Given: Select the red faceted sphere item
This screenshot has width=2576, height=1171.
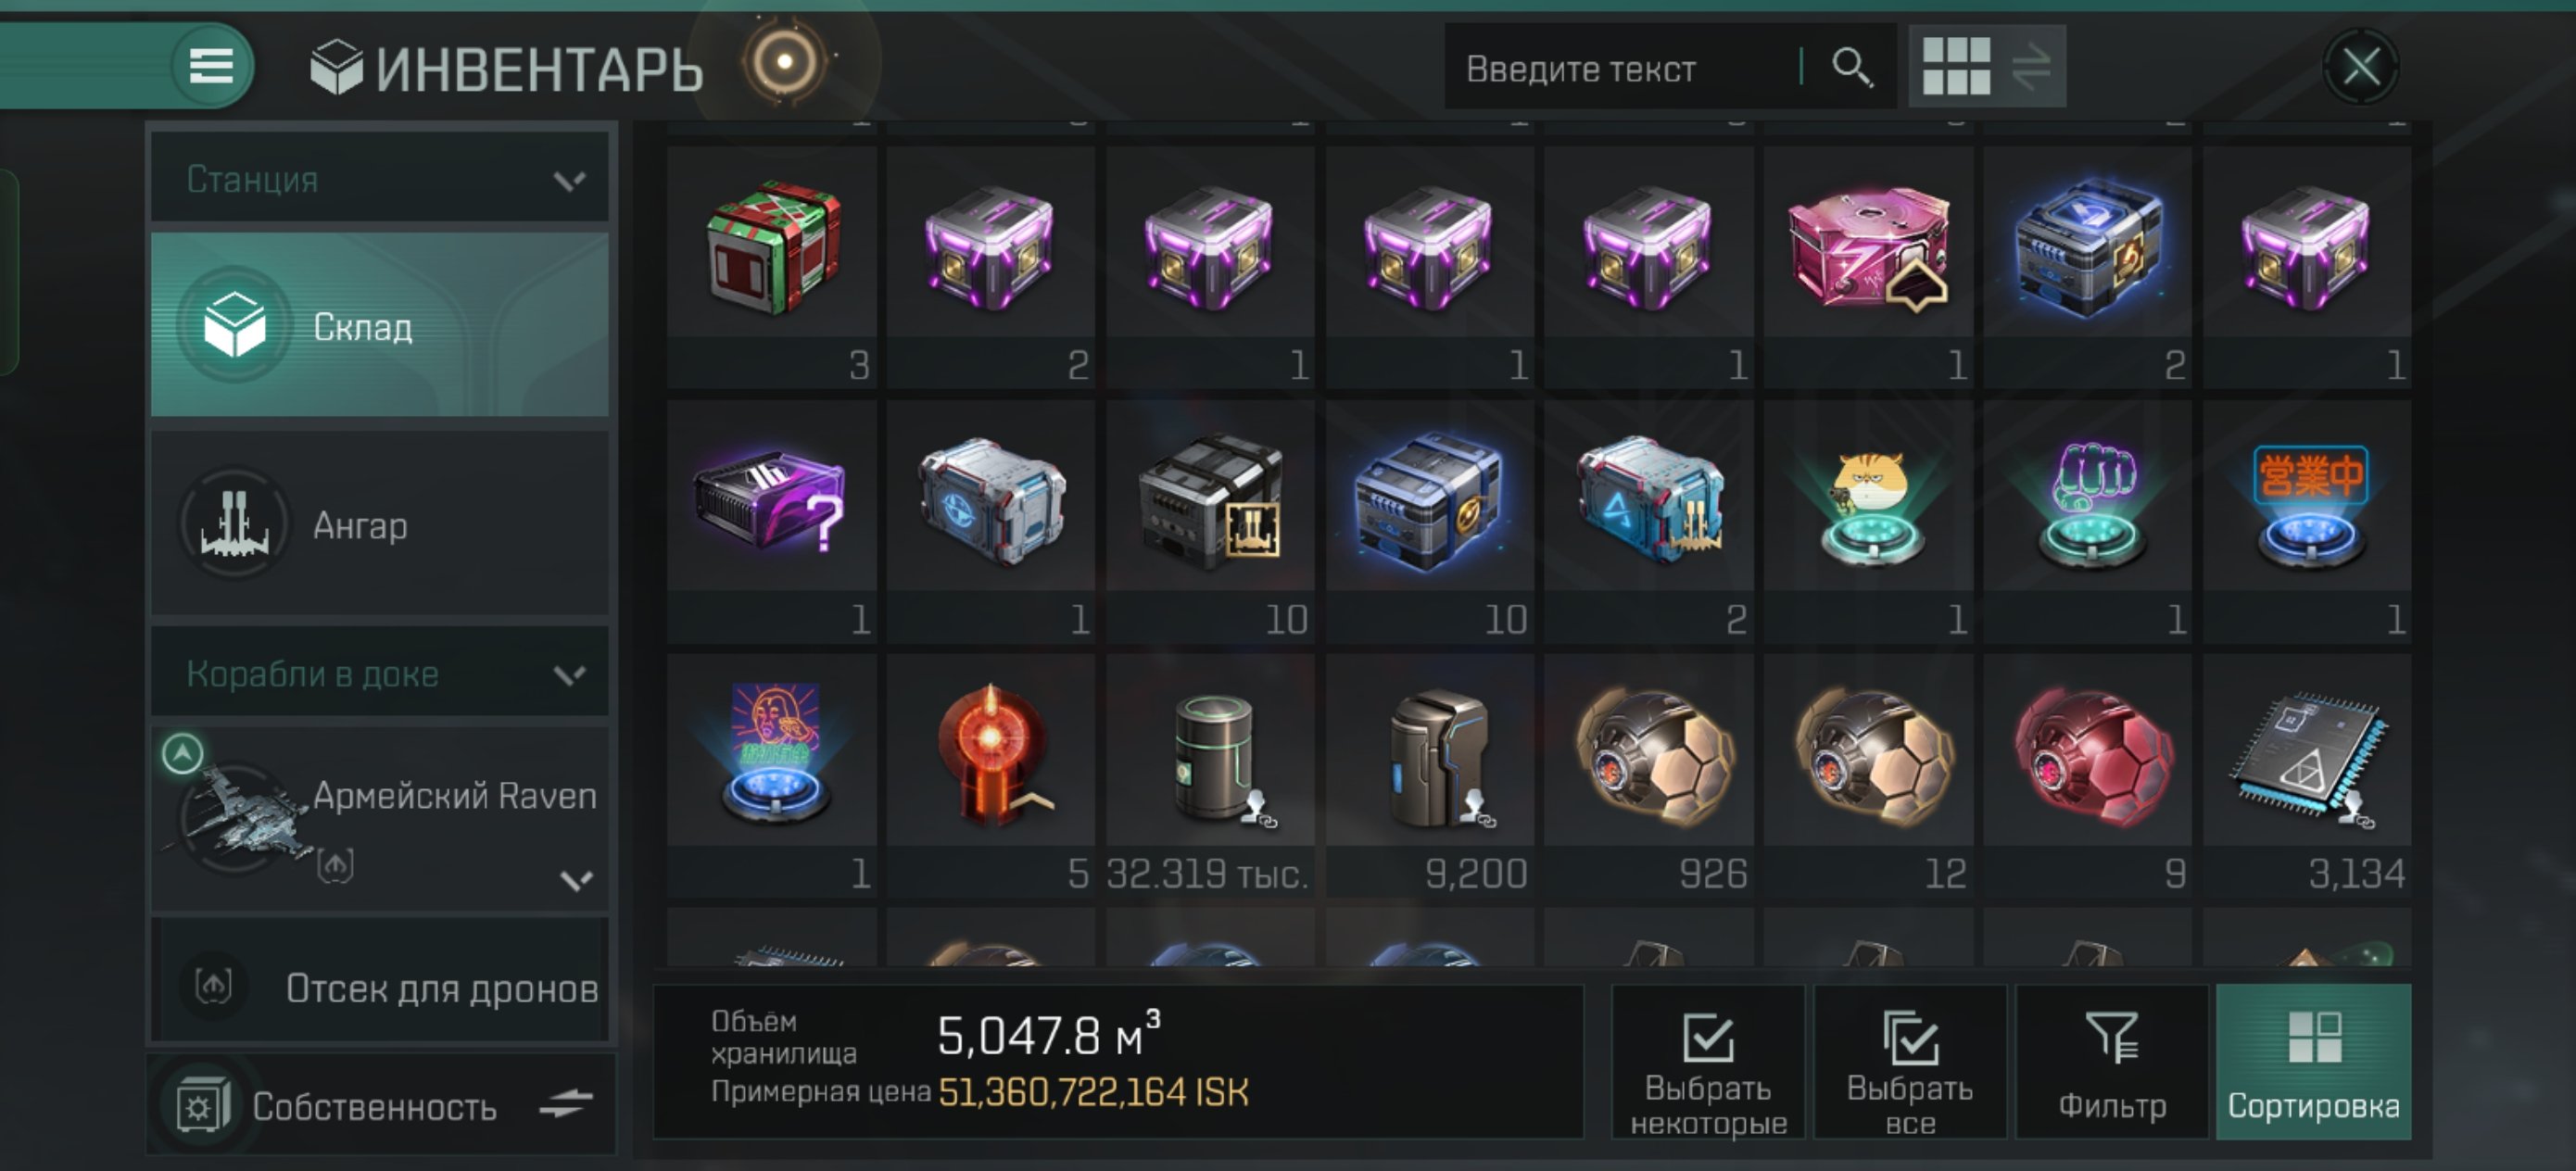Looking at the screenshot, I should 2088,776.
